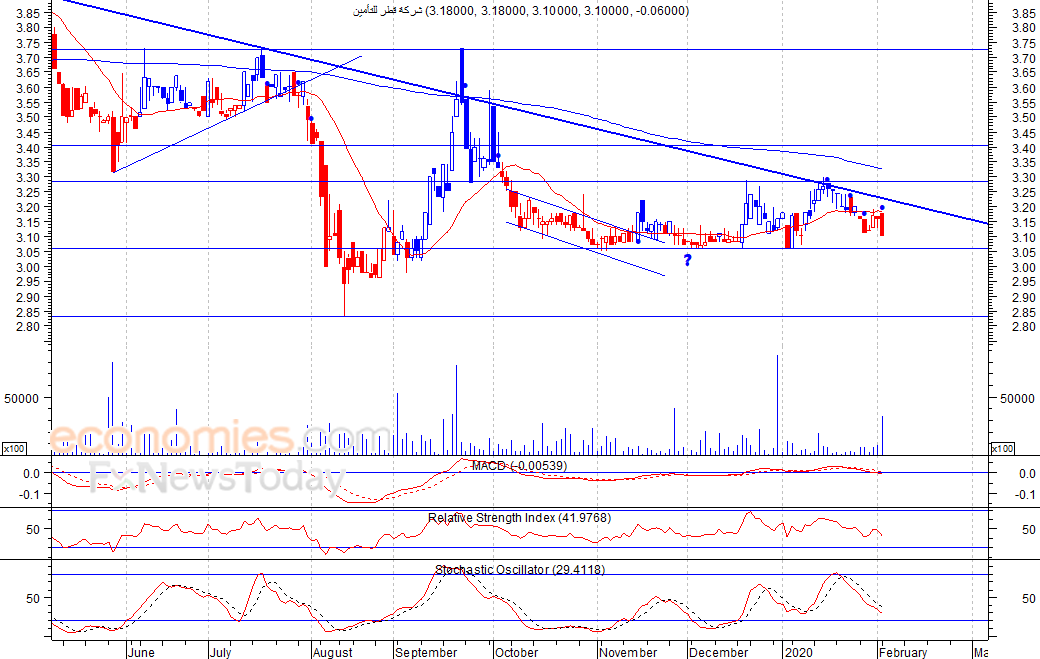Viewport: 1040px width, 659px height.
Task: Click the July label on the time axis
Action: coord(220,652)
